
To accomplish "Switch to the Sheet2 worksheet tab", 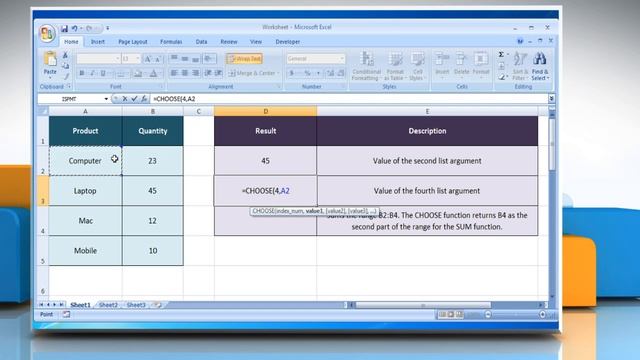I will [108, 305].
